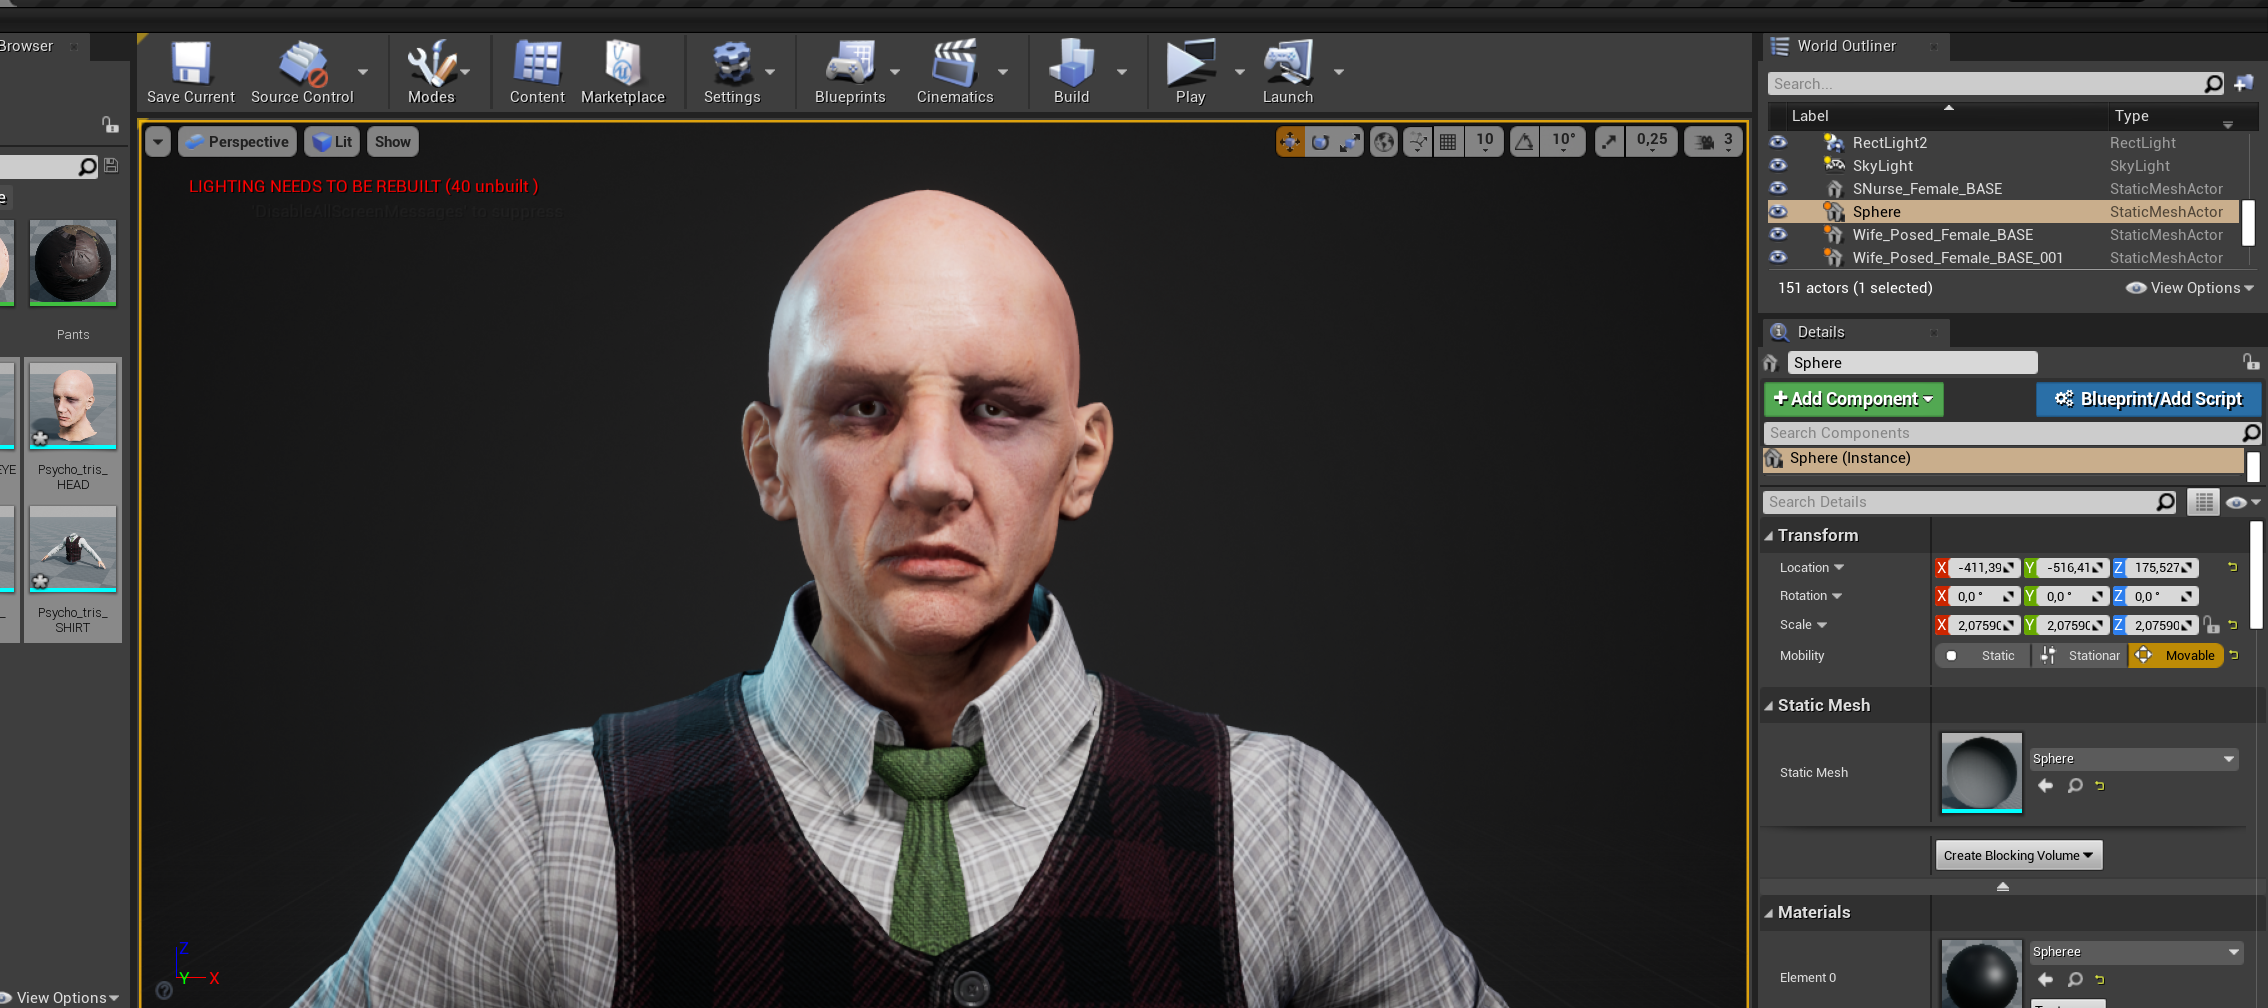Save content browser search filter icon
Viewport: 2268px width, 1008px height.
click(x=111, y=166)
